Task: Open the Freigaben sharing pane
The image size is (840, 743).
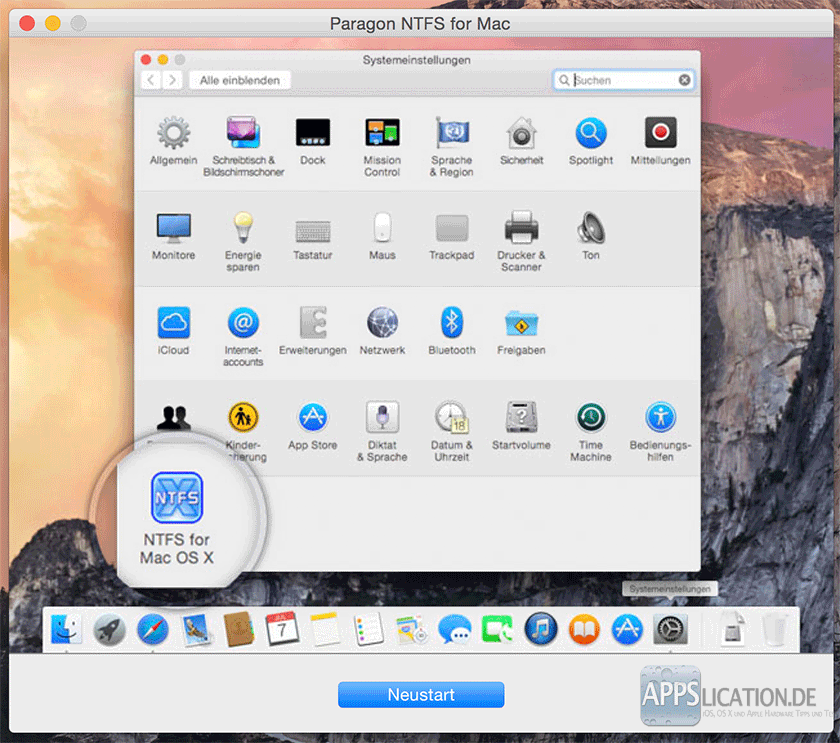Action: (x=521, y=331)
